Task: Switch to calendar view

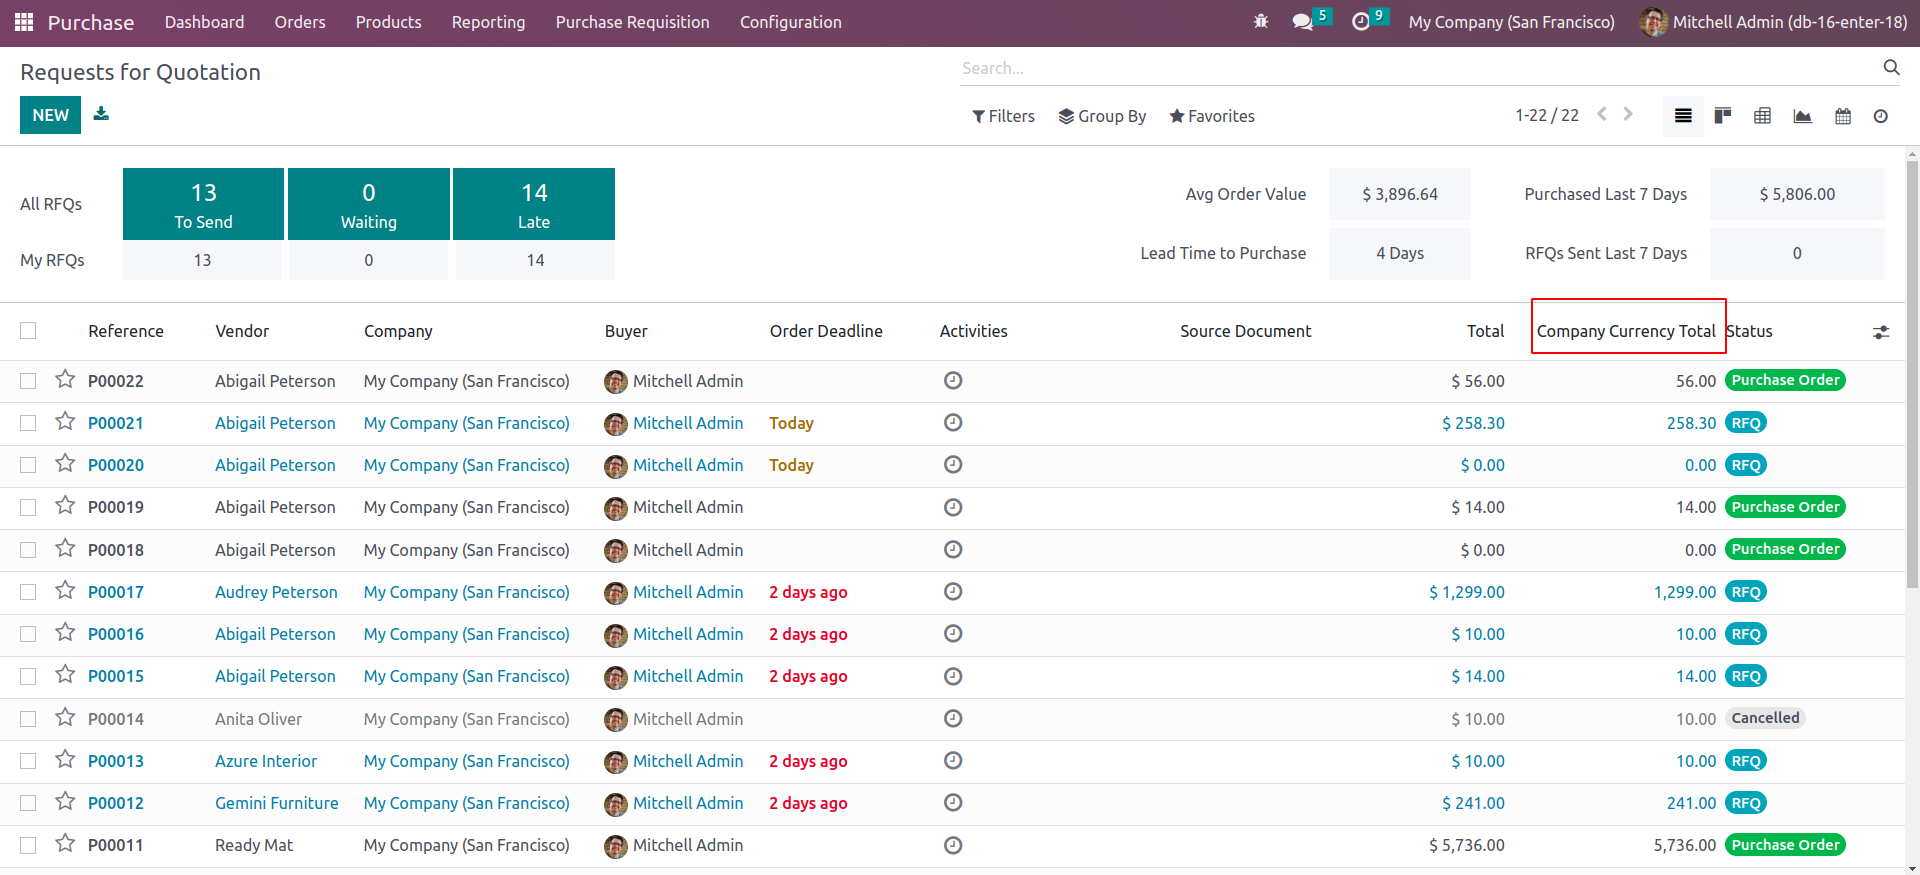Action: [1843, 116]
